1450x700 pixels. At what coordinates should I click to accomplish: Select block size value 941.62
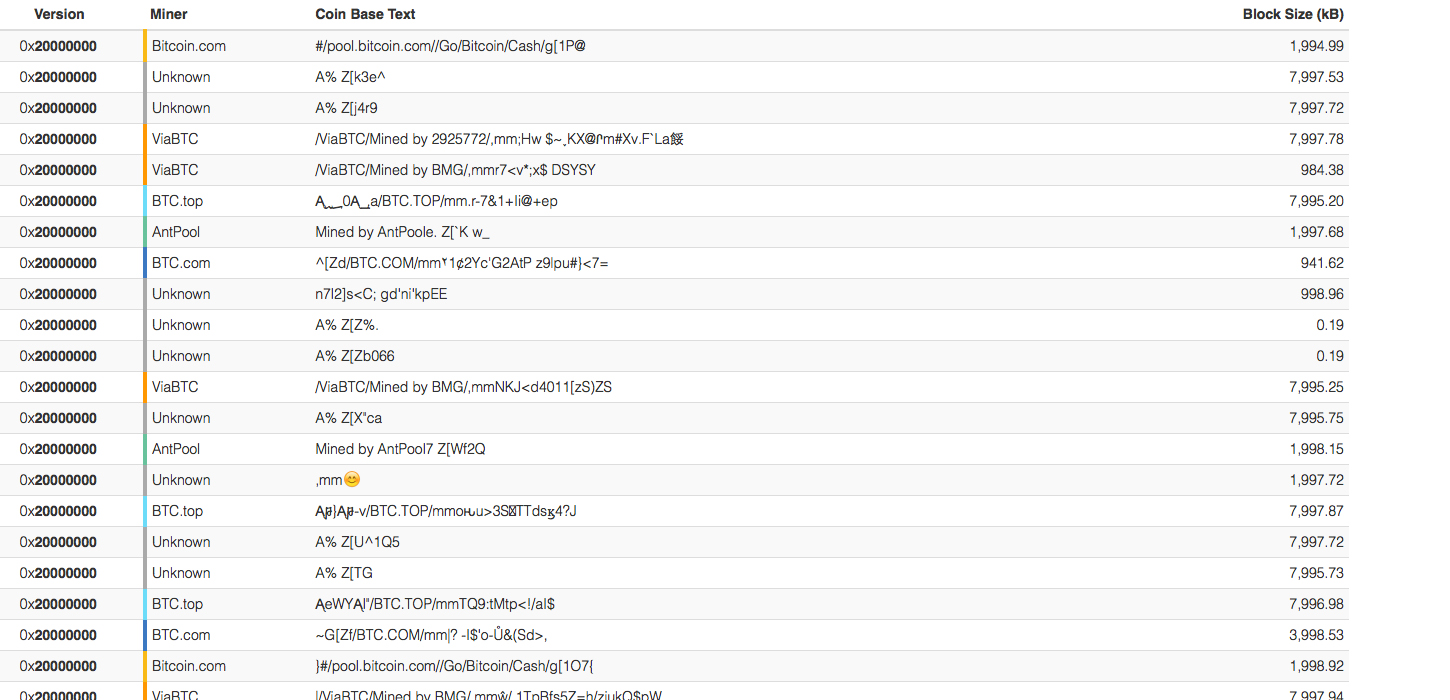point(1322,263)
